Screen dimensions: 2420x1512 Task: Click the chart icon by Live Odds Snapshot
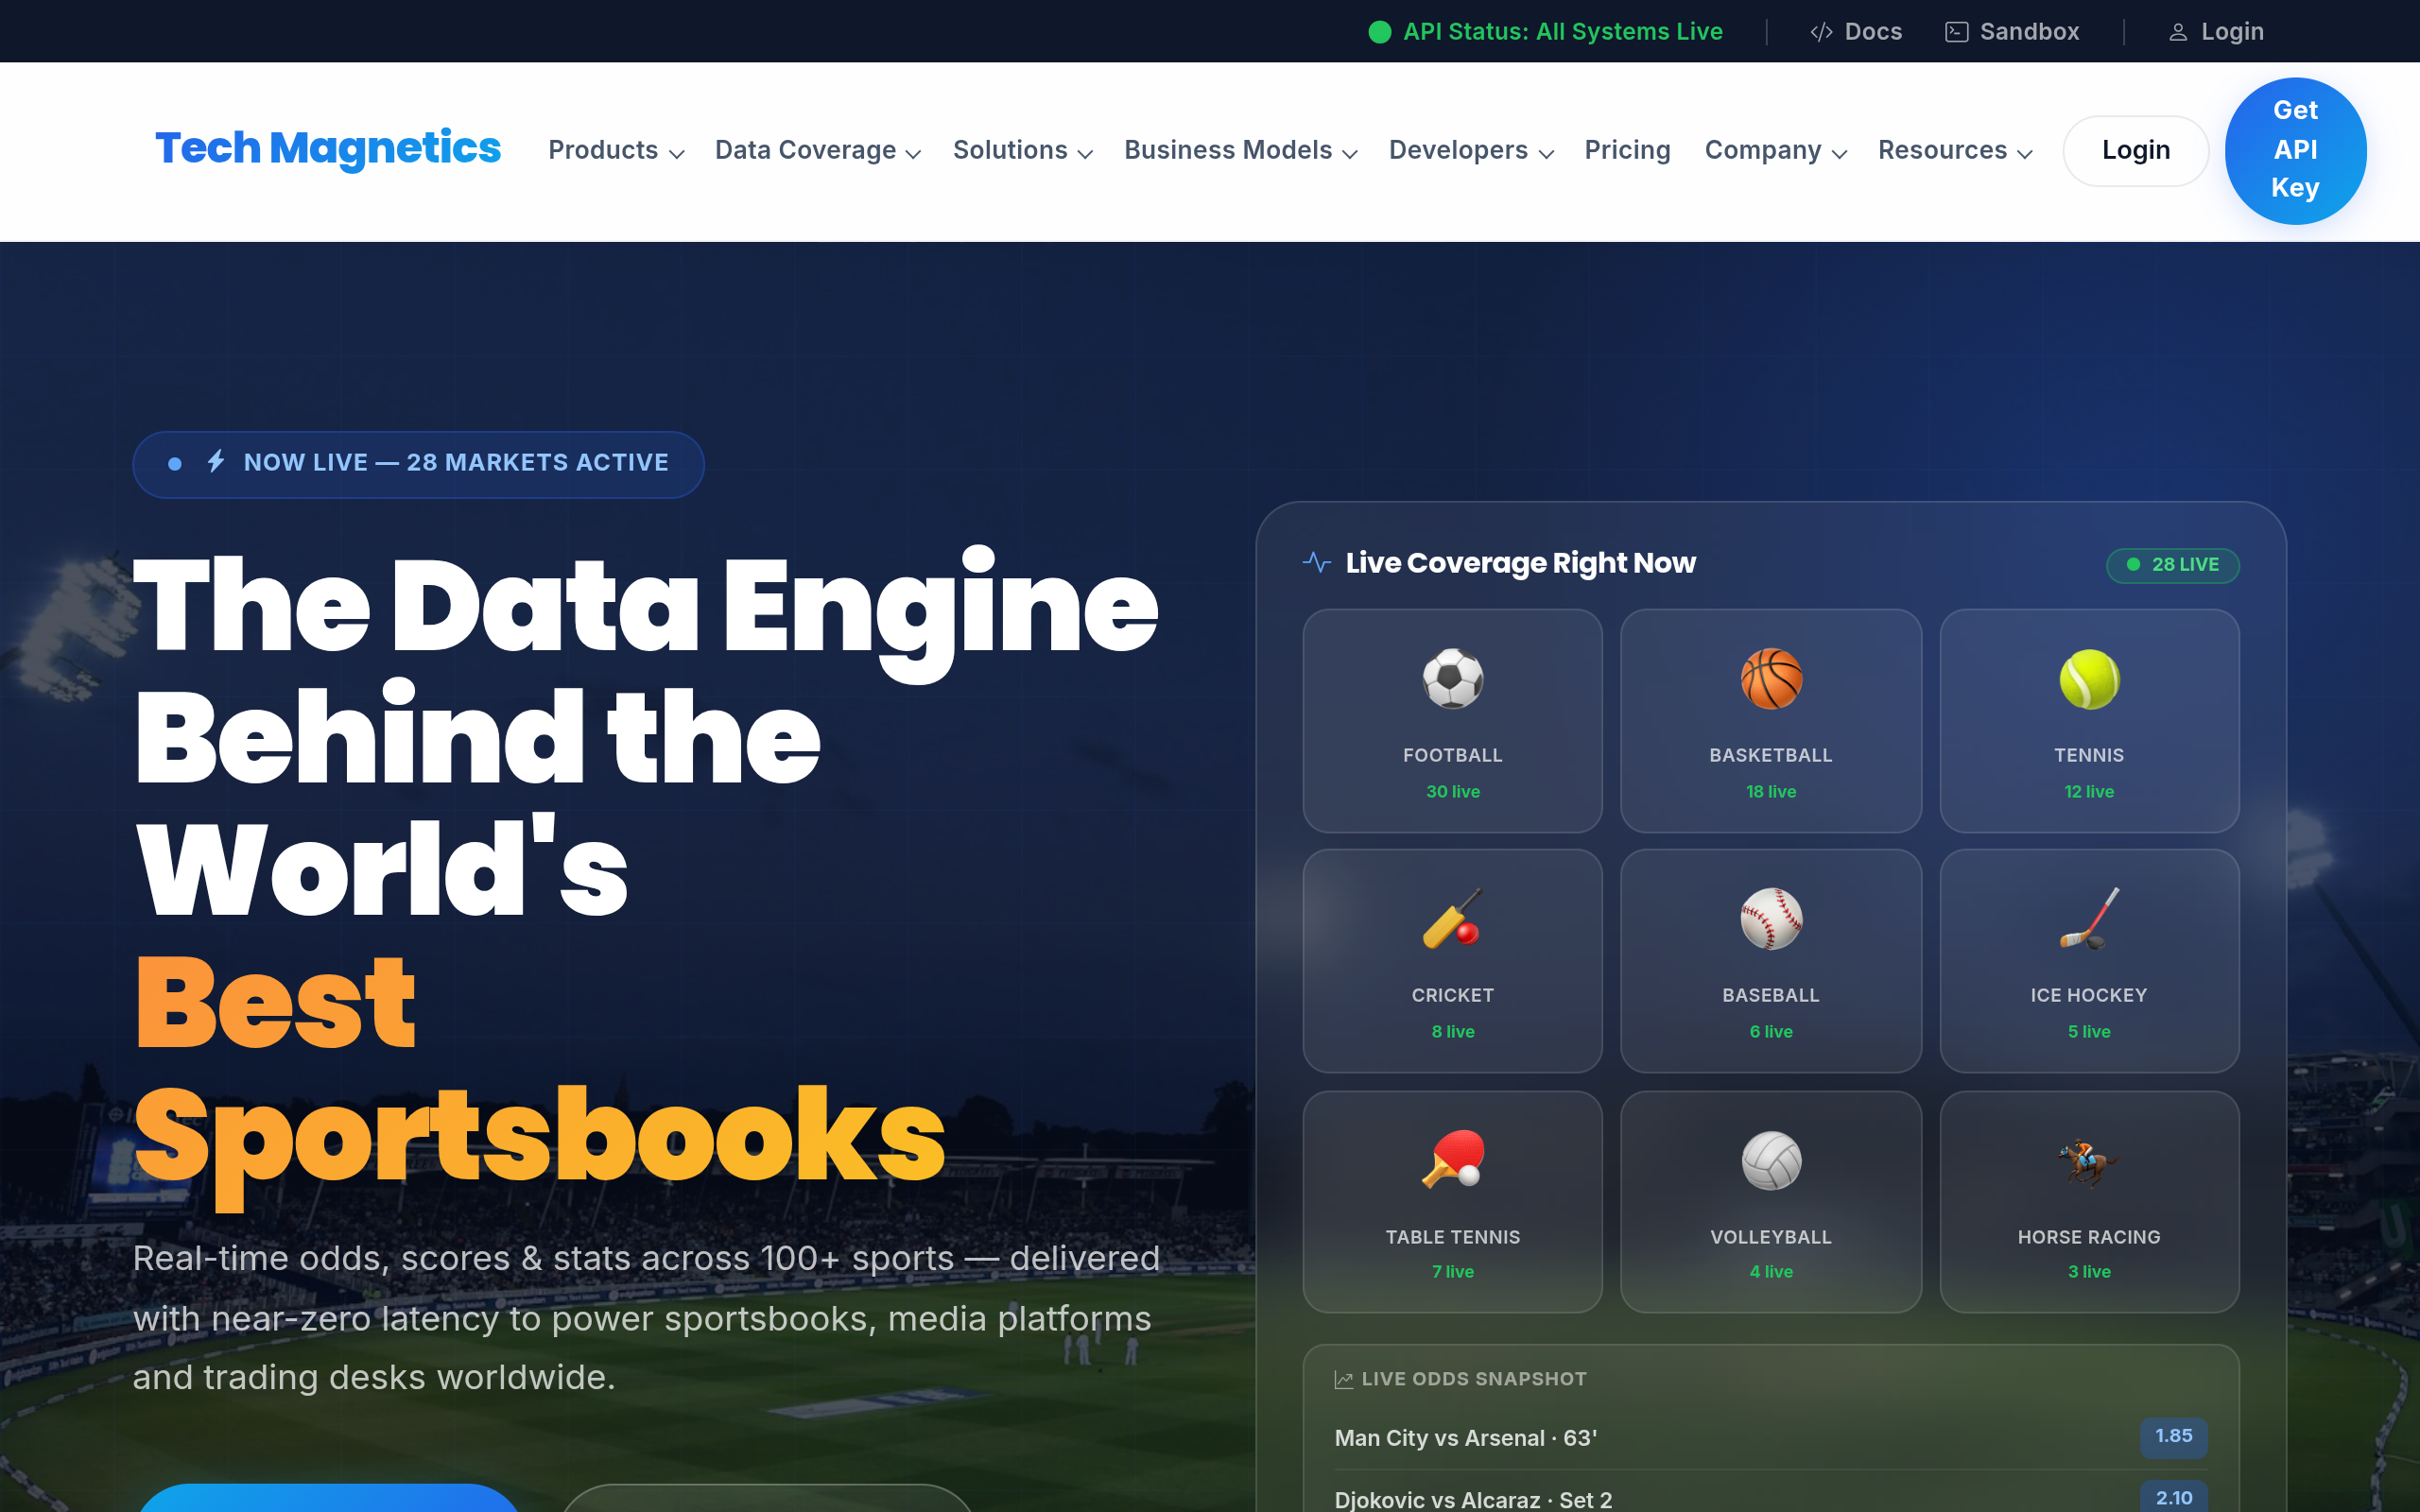pyautogui.click(x=1343, y=1380)
